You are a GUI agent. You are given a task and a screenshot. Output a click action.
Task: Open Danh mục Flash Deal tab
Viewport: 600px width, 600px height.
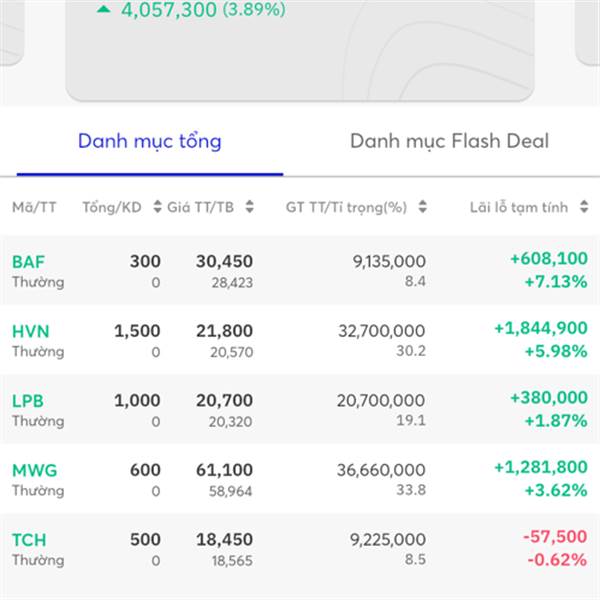(x=449, y=141)
